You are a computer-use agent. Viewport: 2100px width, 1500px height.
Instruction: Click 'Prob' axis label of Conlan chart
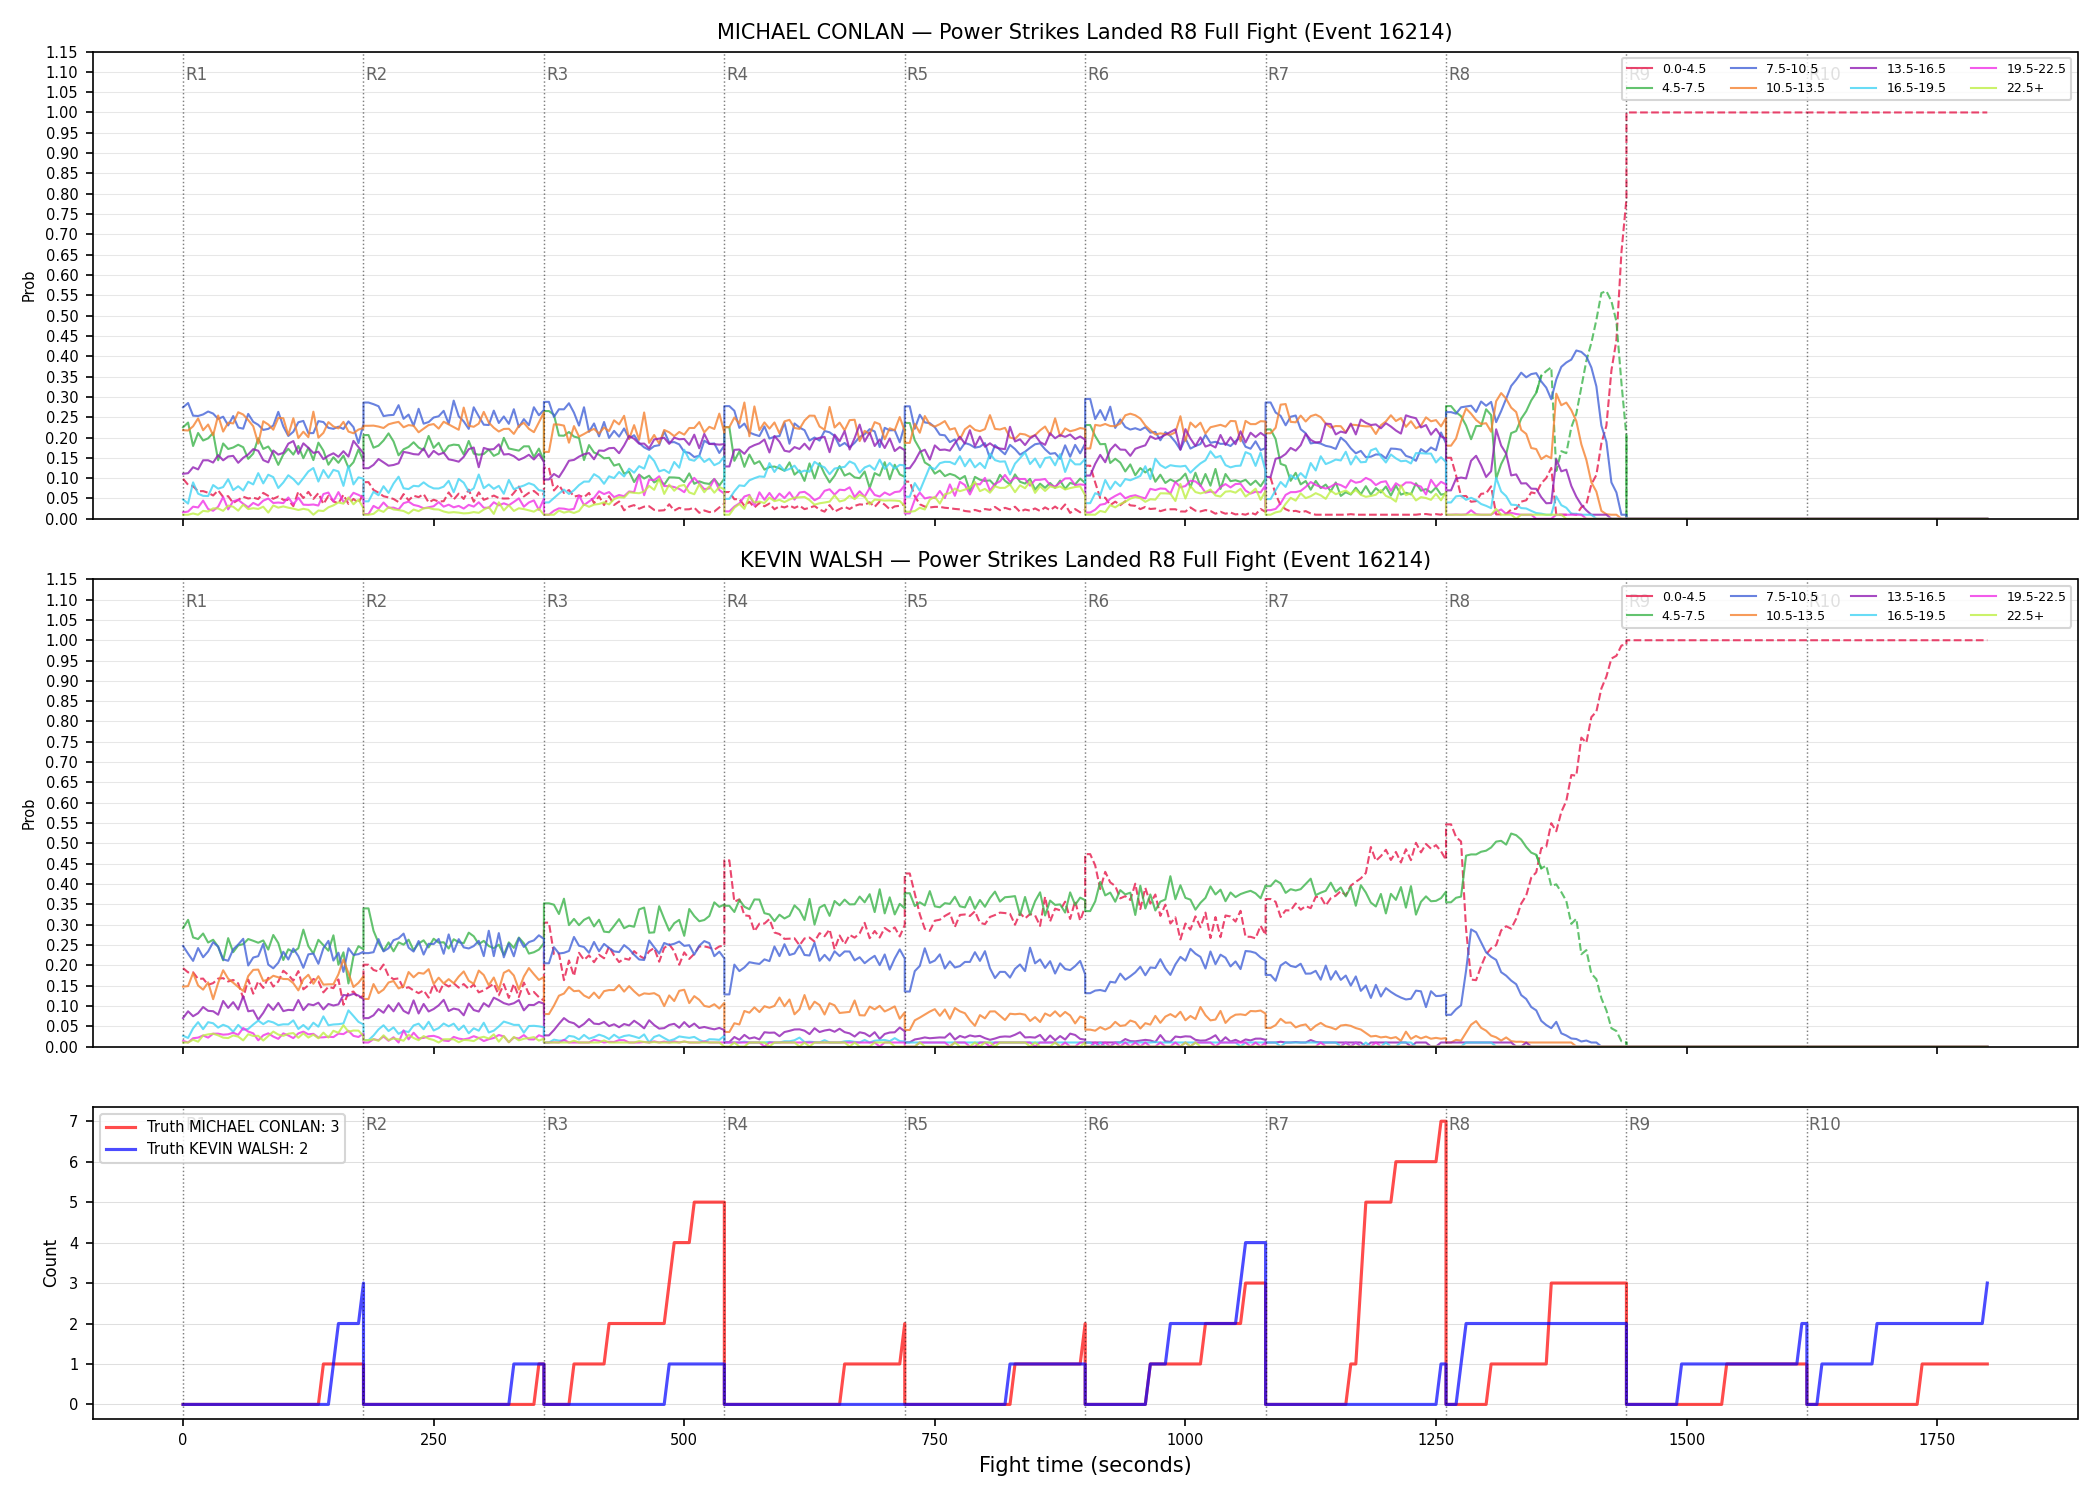(x=29, y=287)
